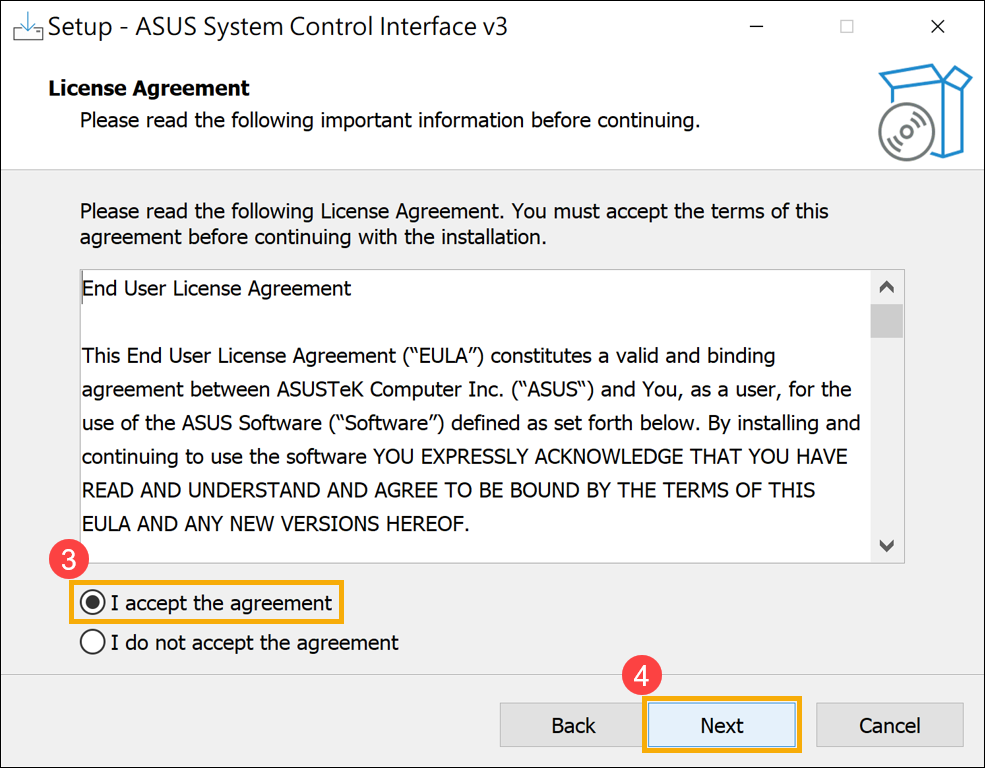Go back with the Back button
The height and width of the screenshot is (768, 985).
tap(573, 726)
